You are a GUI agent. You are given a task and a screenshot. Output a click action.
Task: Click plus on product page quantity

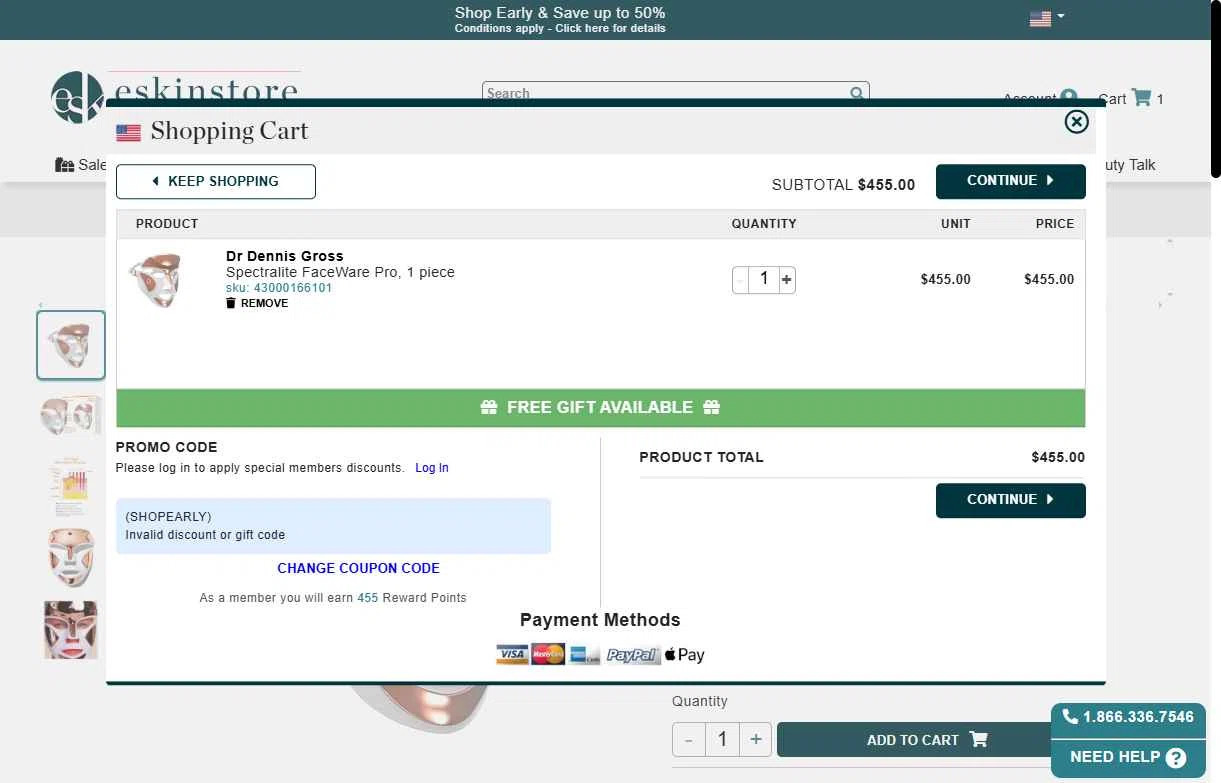pos(756,740)
